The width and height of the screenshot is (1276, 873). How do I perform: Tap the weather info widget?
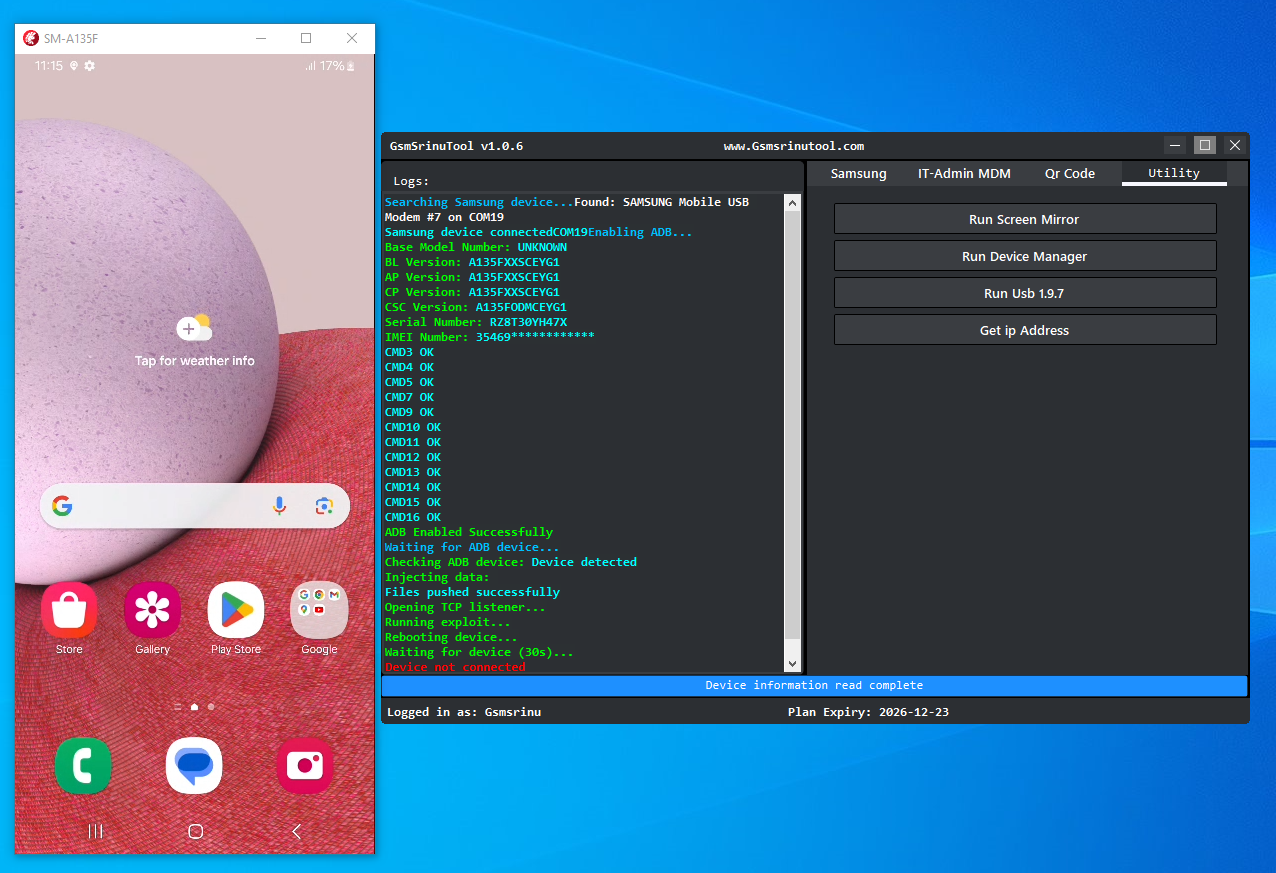pyautogui.click(x=195, y=341)
